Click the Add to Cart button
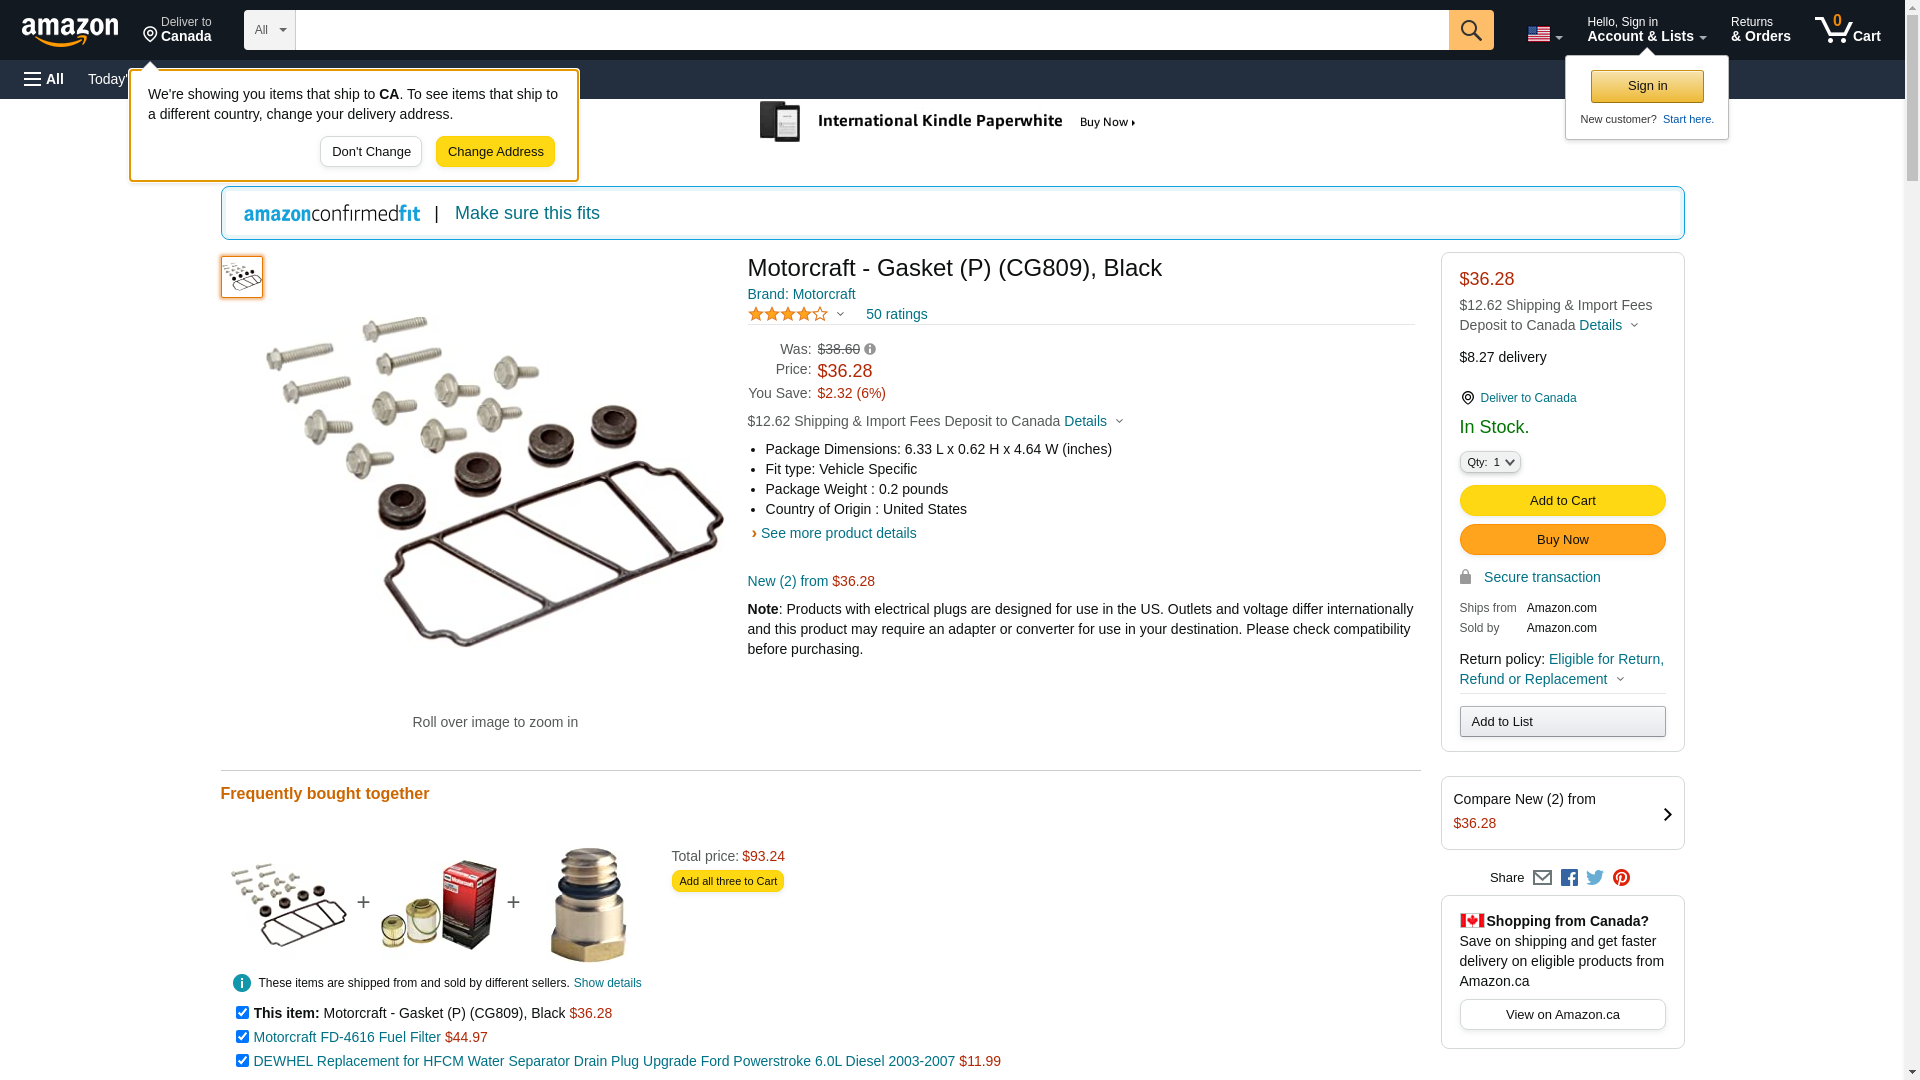1920x1080 pixels. [x=1562, y=500]
